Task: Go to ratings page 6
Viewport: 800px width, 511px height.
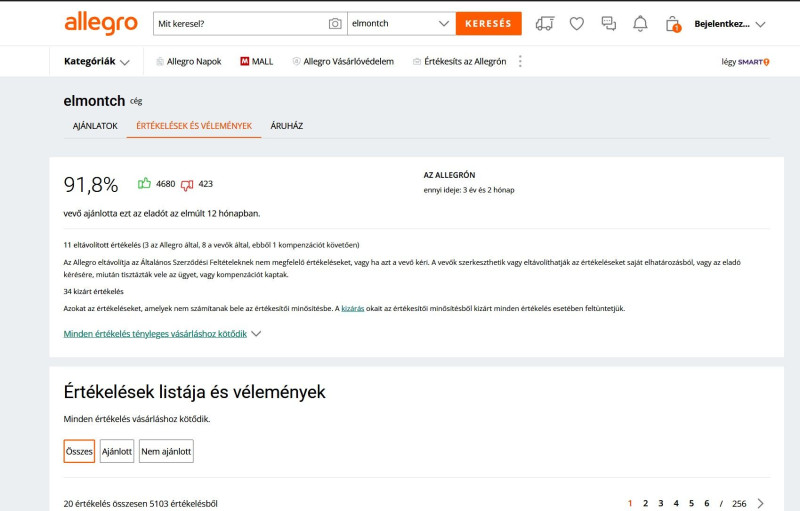Action: 707,503
